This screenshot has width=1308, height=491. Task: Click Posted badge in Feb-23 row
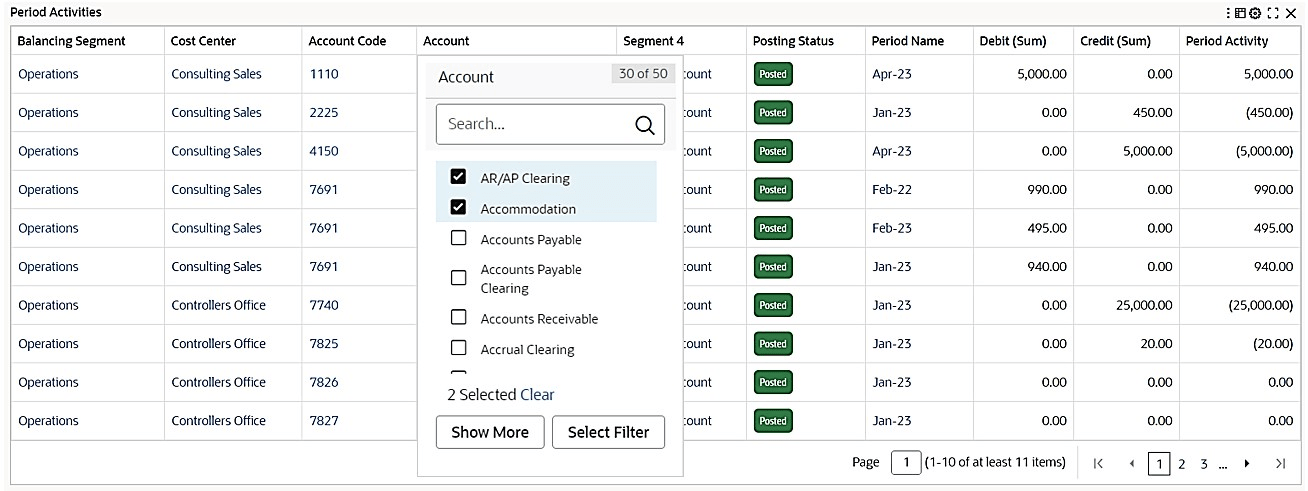(773, 228)
